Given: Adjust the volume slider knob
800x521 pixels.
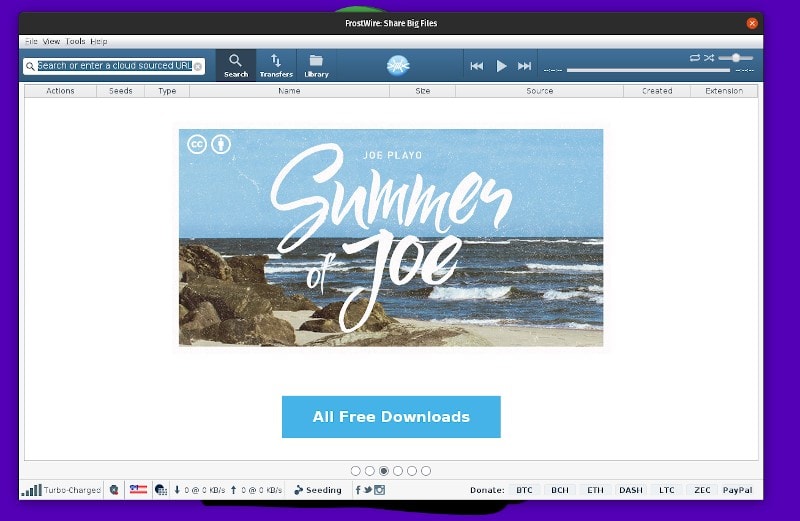Looking at the screenshot, I should pyautogui.click(x=736, y=58).
